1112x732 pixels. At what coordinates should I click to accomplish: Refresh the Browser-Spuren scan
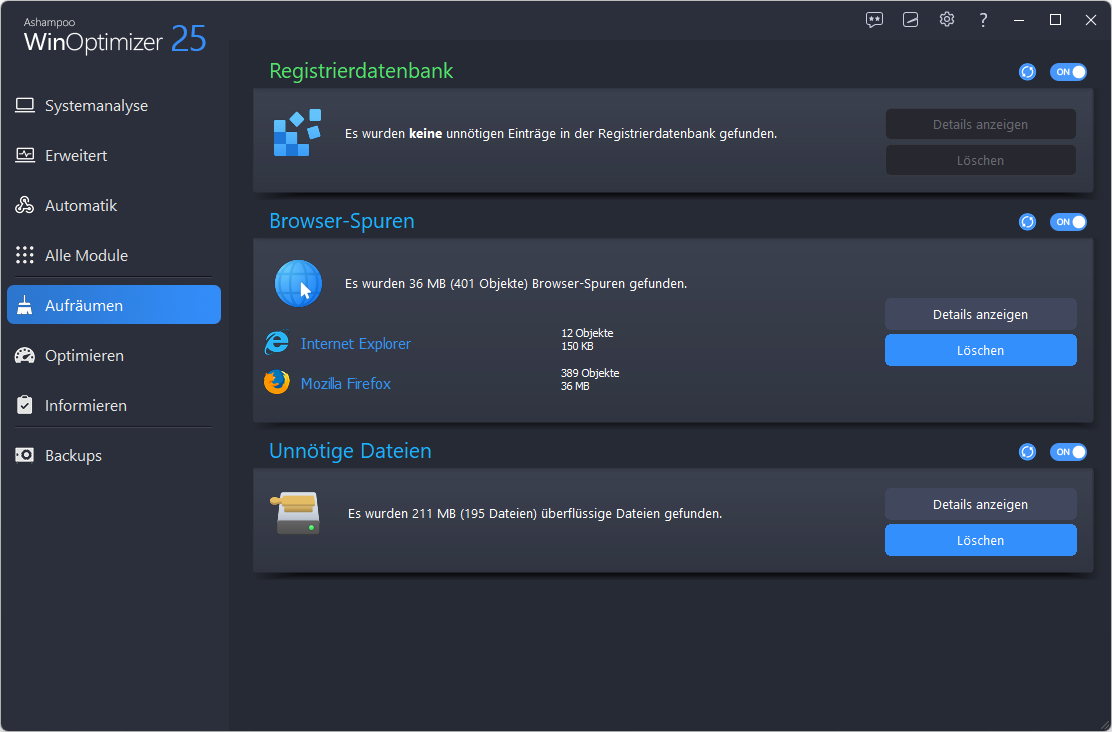1027,222
